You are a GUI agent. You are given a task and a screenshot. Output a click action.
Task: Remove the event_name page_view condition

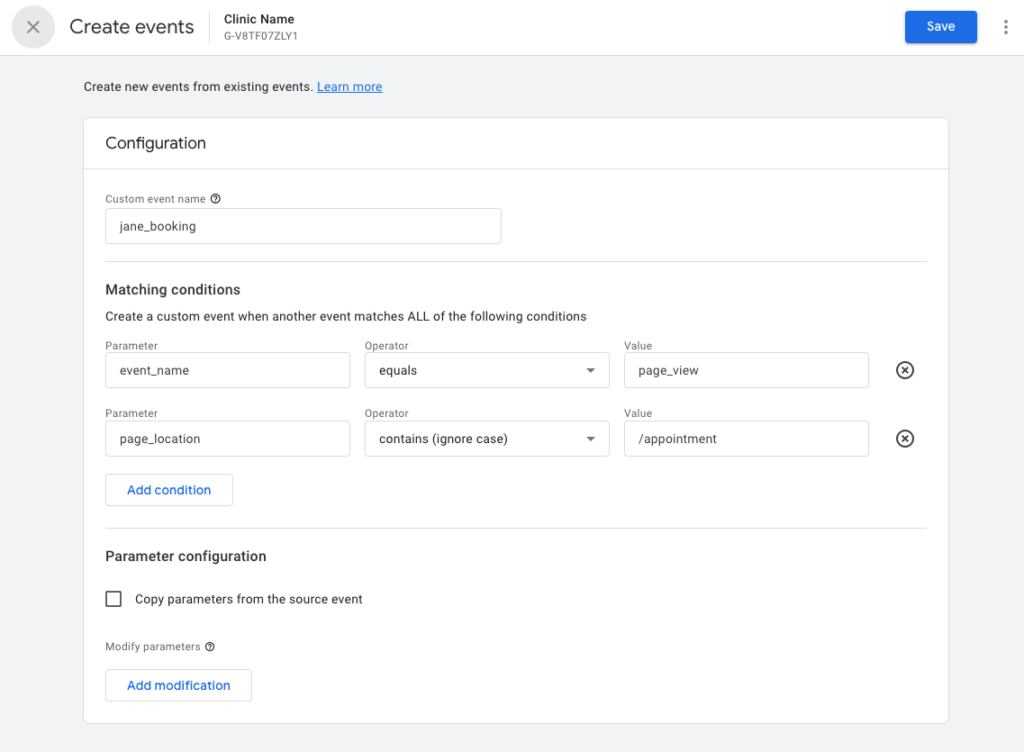(x=904, y=370)
